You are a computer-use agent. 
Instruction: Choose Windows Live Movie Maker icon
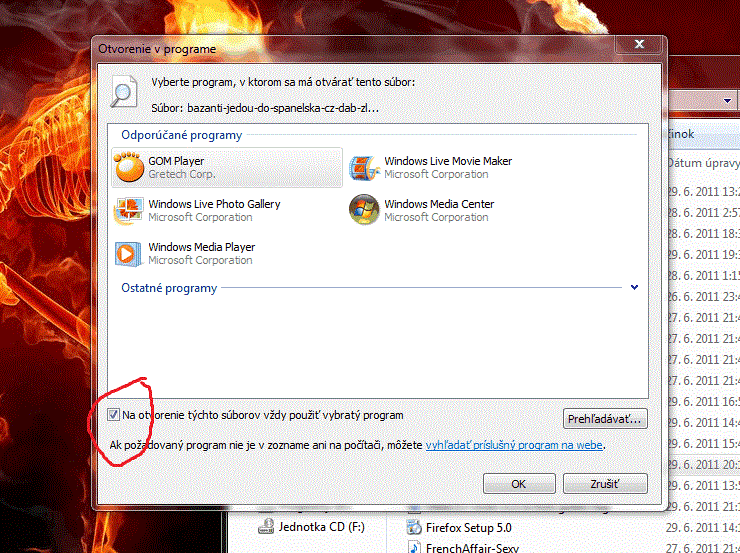364,168
